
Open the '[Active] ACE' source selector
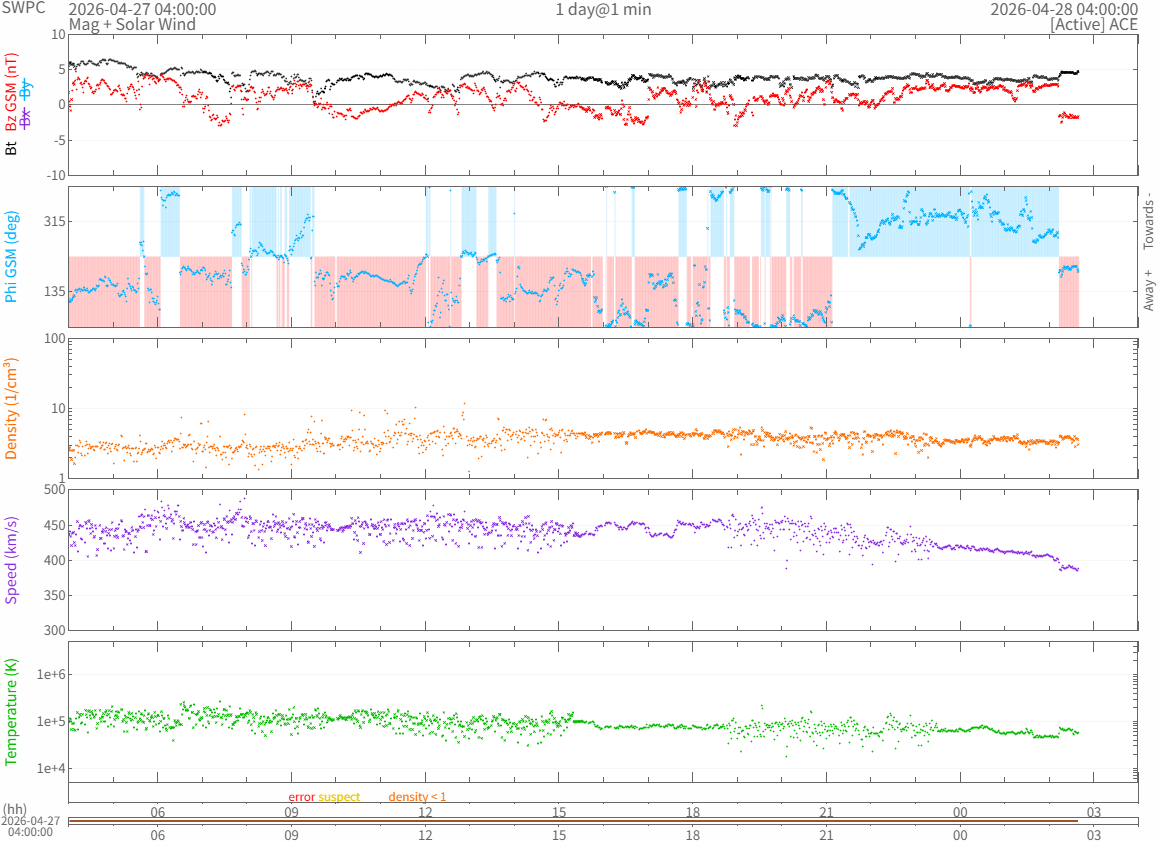[x=1094, y=24]
